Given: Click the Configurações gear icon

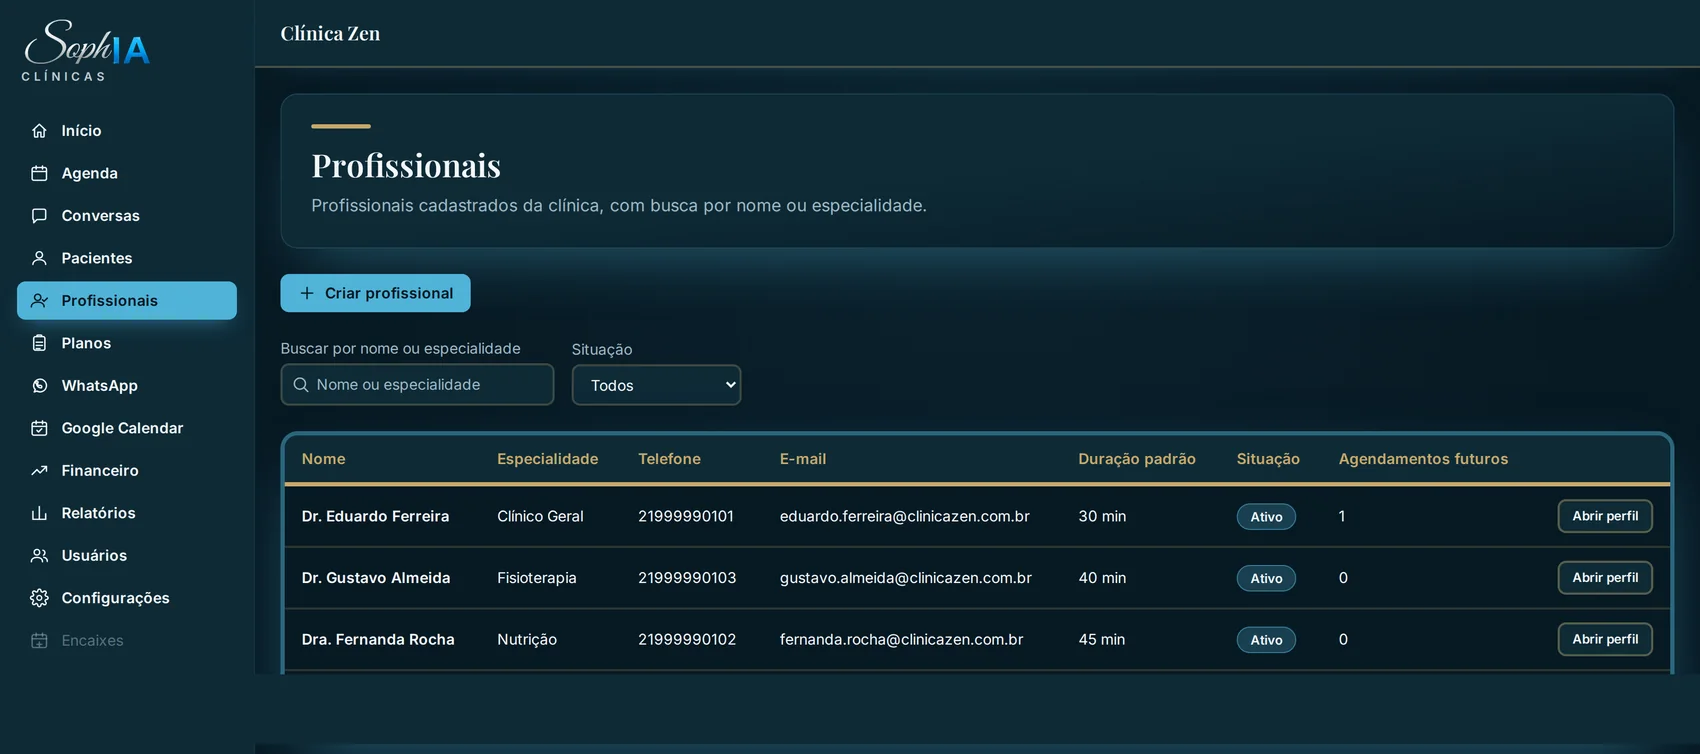Looking at the screenshot, I should pos(39,598).
